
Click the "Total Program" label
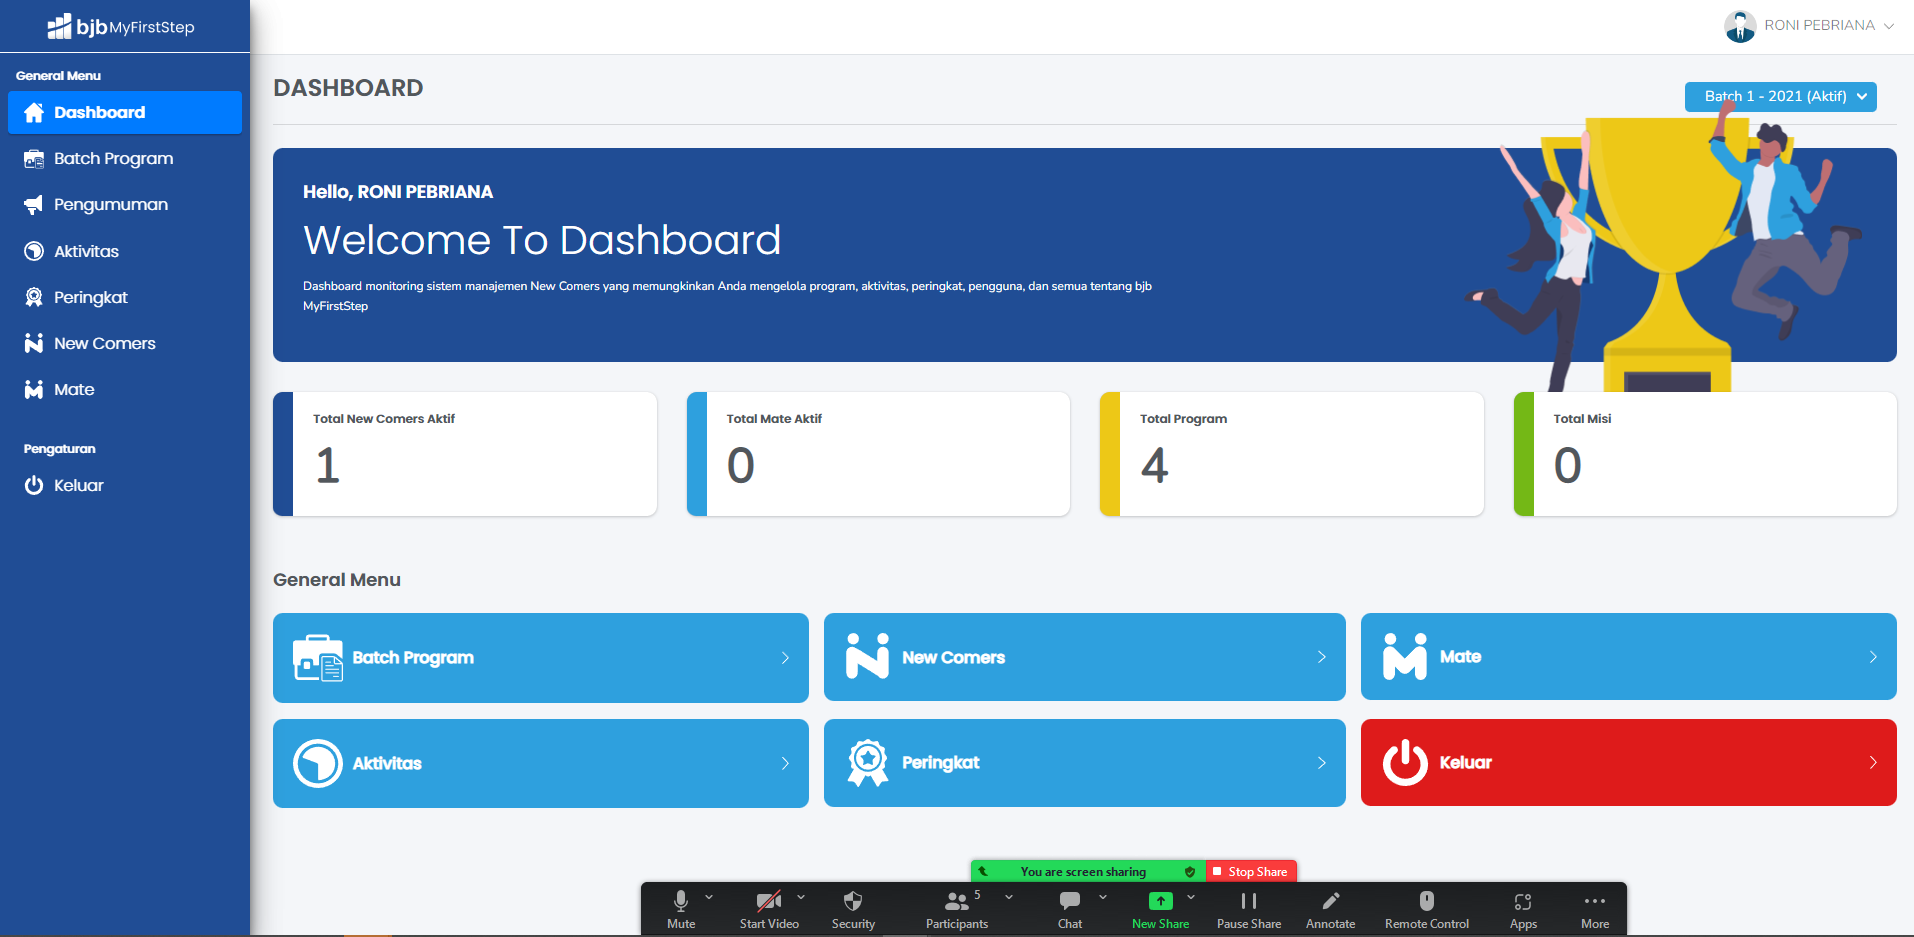(1183, 419)
